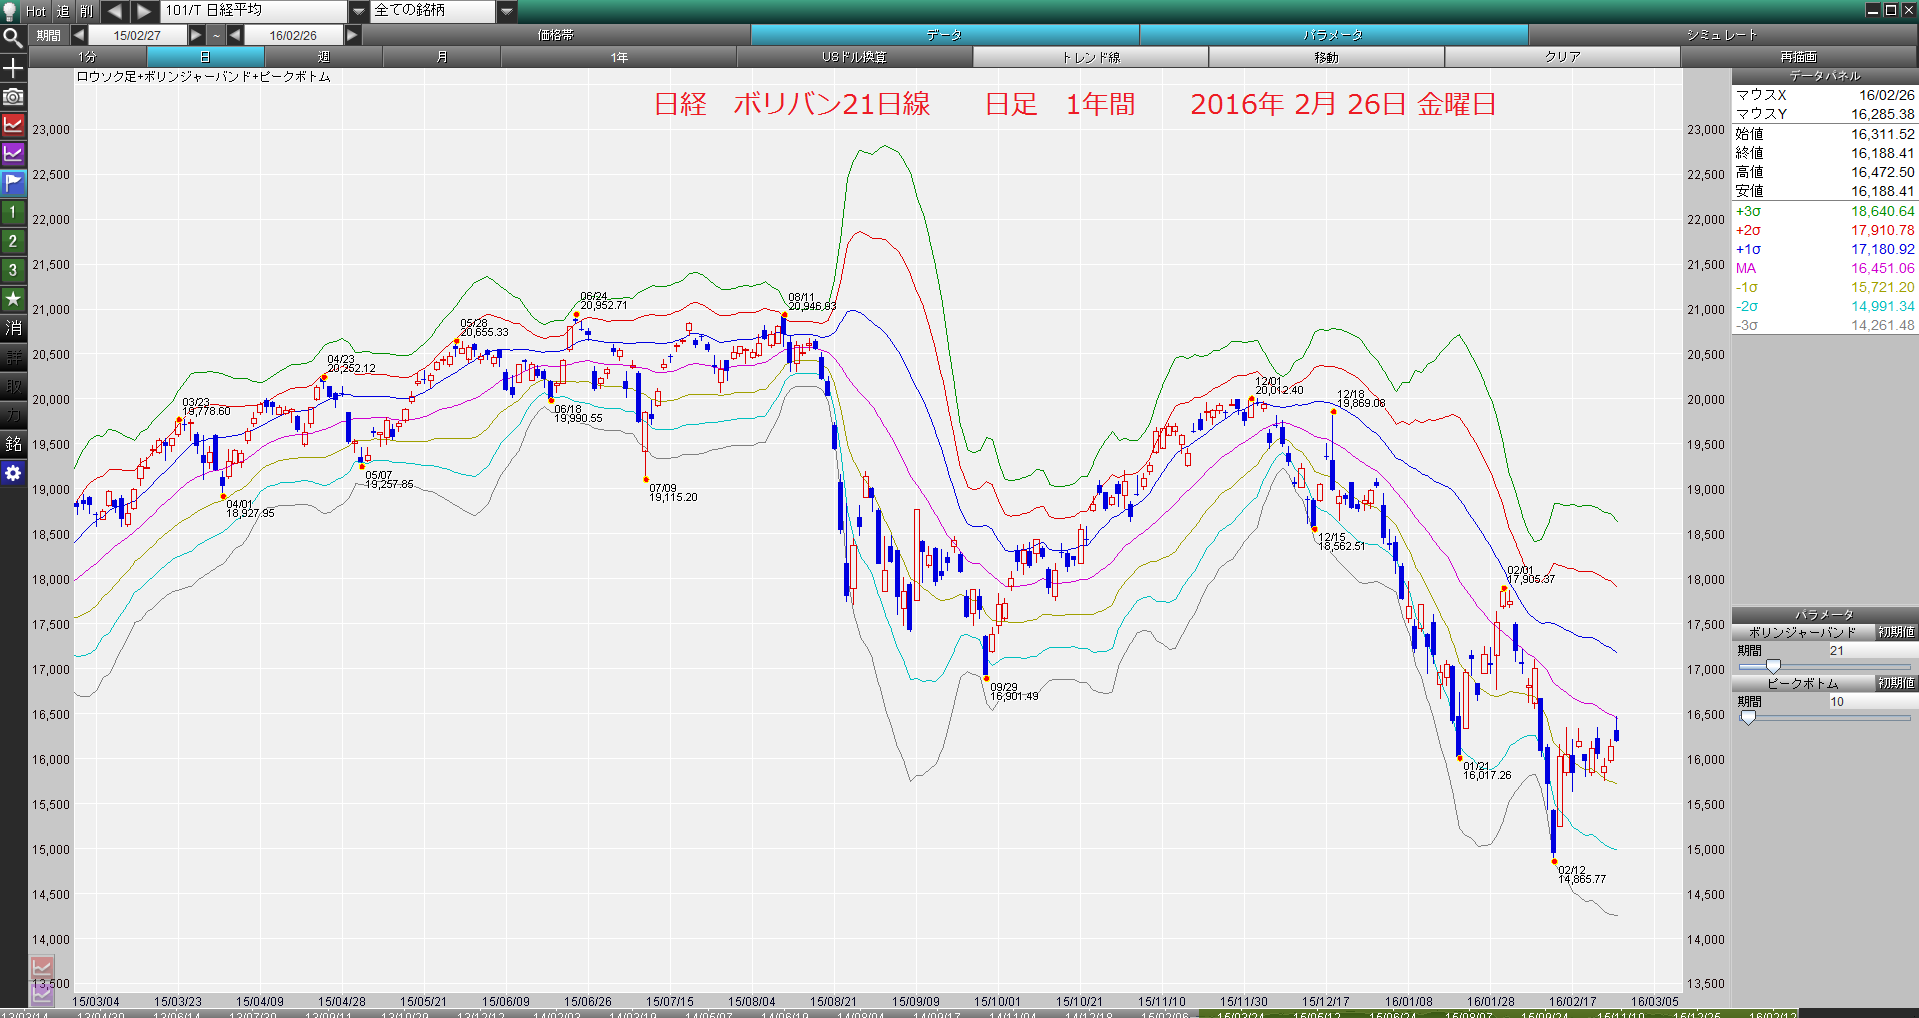Click the 力 sidebar button
Image resolution: width=1919 pixels, height=1018 pixels.
pyautogui.click(x=13, y=415)
